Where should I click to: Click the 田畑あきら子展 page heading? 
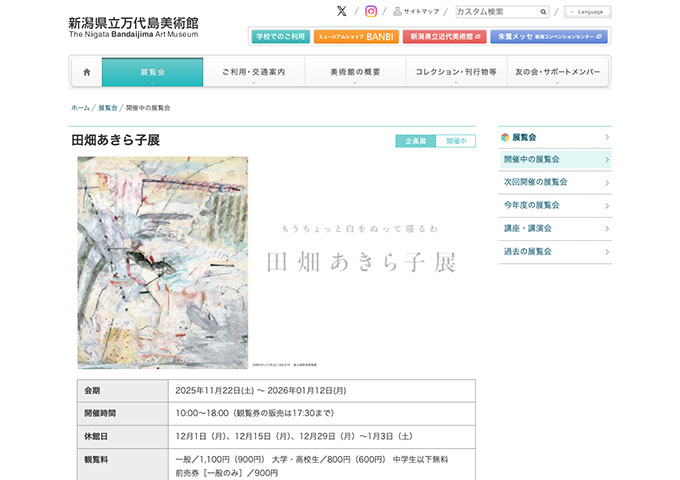115,140
